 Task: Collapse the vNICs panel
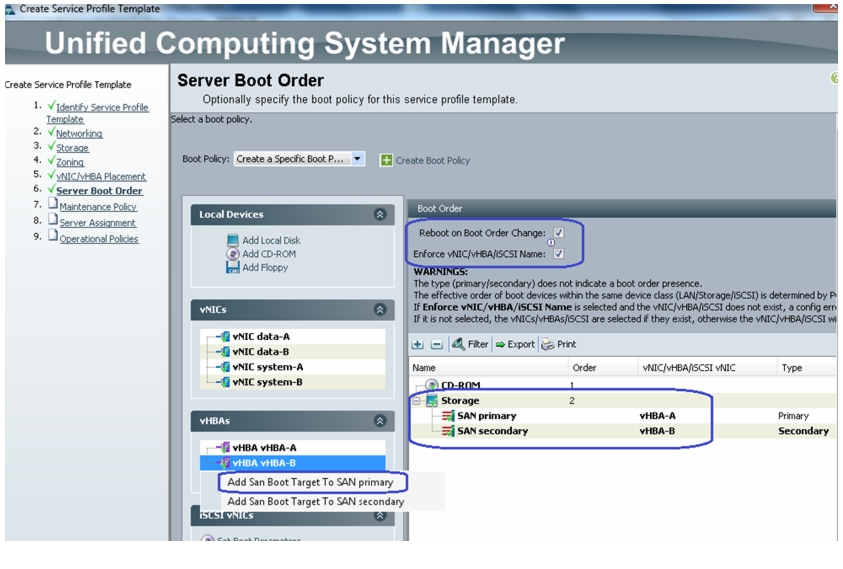click(x=380, y=309)
